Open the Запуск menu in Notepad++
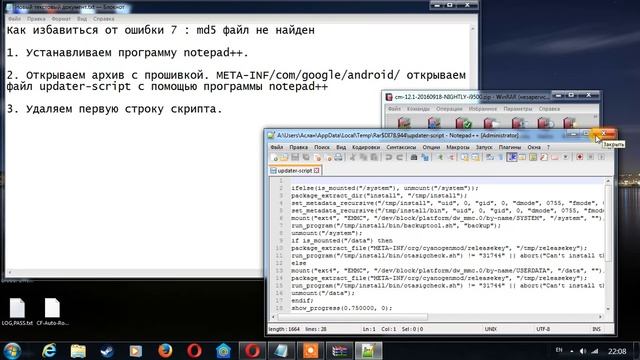The height and width of the screenshot is (360, 640). [484, 147]
